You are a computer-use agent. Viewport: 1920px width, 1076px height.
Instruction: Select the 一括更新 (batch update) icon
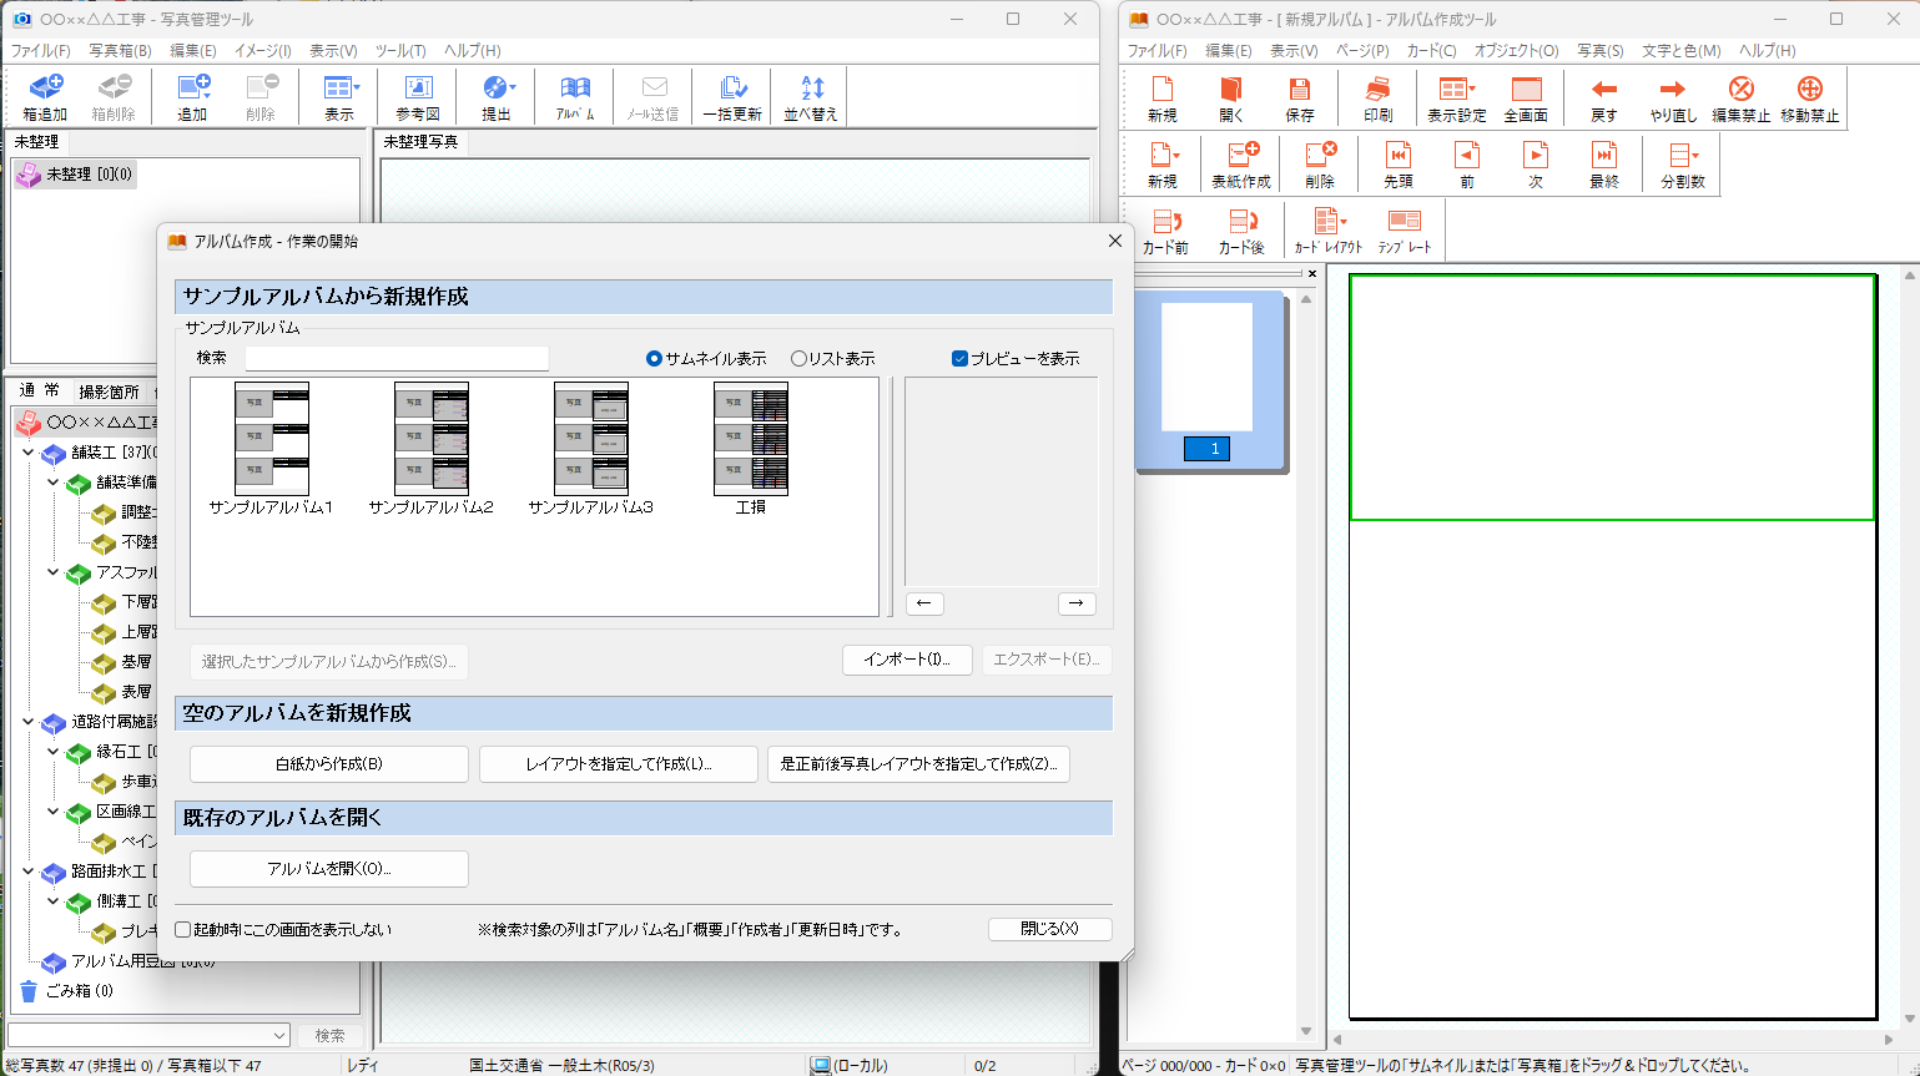pos(731,96)
